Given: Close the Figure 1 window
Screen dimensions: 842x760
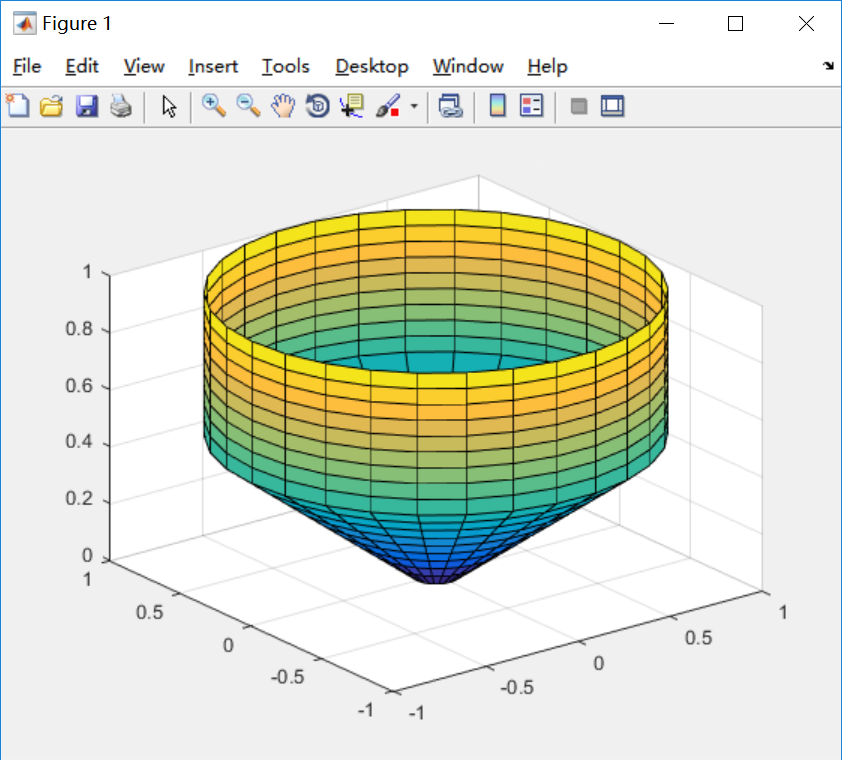Looking at the screenshot, I should pyautogui.click(x=806, y=24).
